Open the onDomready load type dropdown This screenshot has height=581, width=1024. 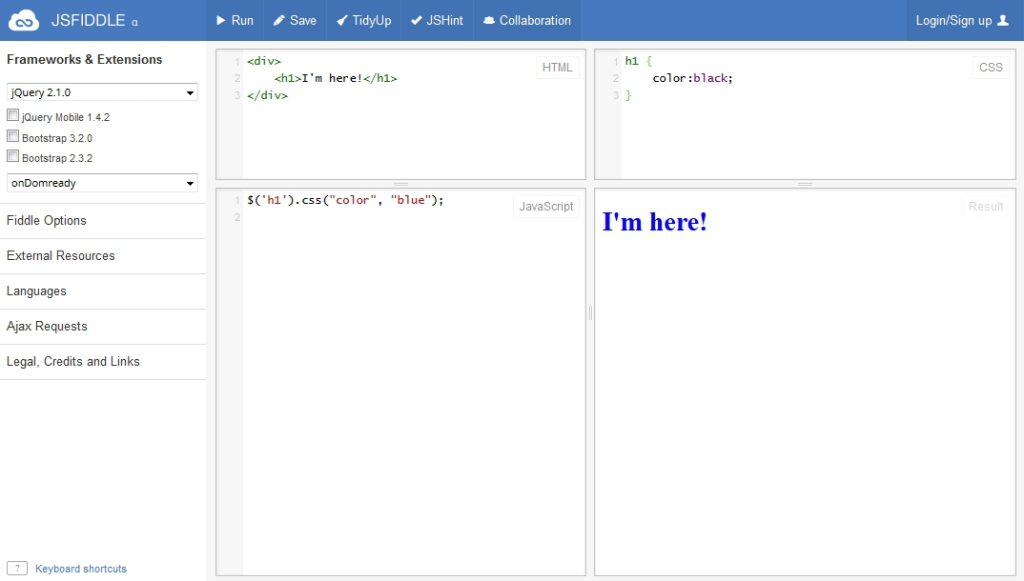(102, 183)
